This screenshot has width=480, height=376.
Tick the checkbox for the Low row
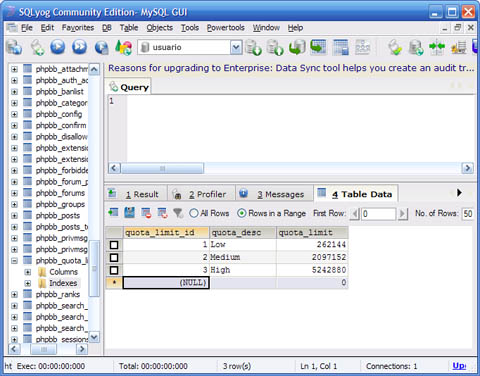[114, 245]
